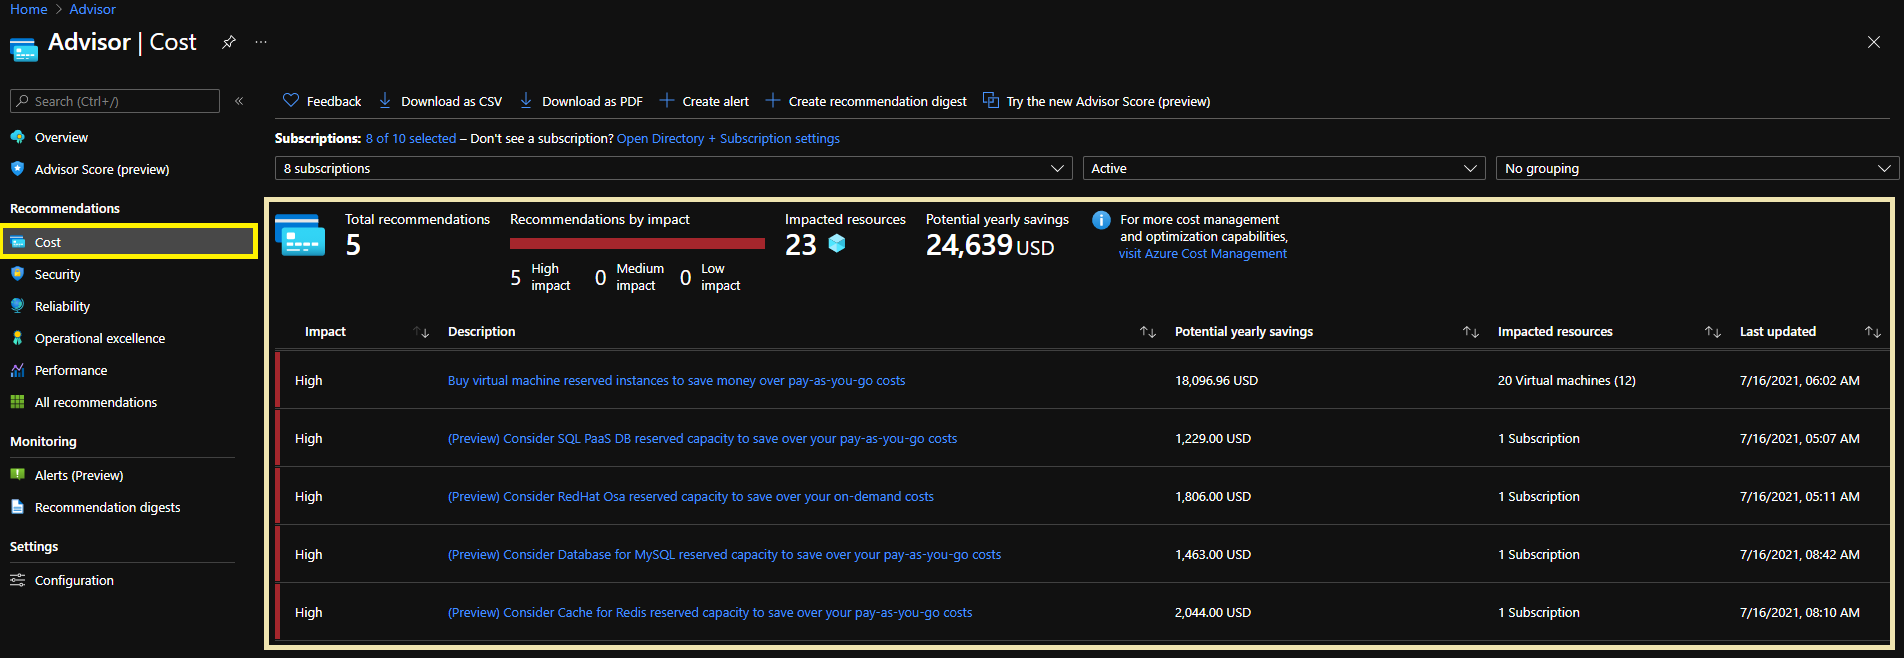Click the Advisor cost icon in title
Viewport: 1904px width, 658px height.
pyautogui.click(x=24, y=47)
